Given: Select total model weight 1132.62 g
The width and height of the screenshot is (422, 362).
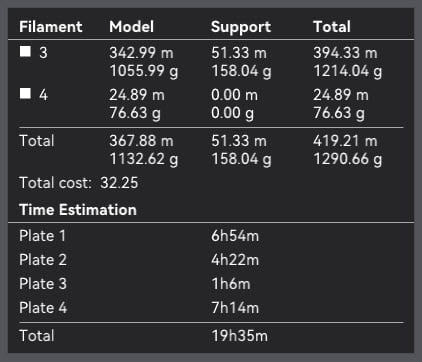Looking at the screenshot, I should pos(144,159).
